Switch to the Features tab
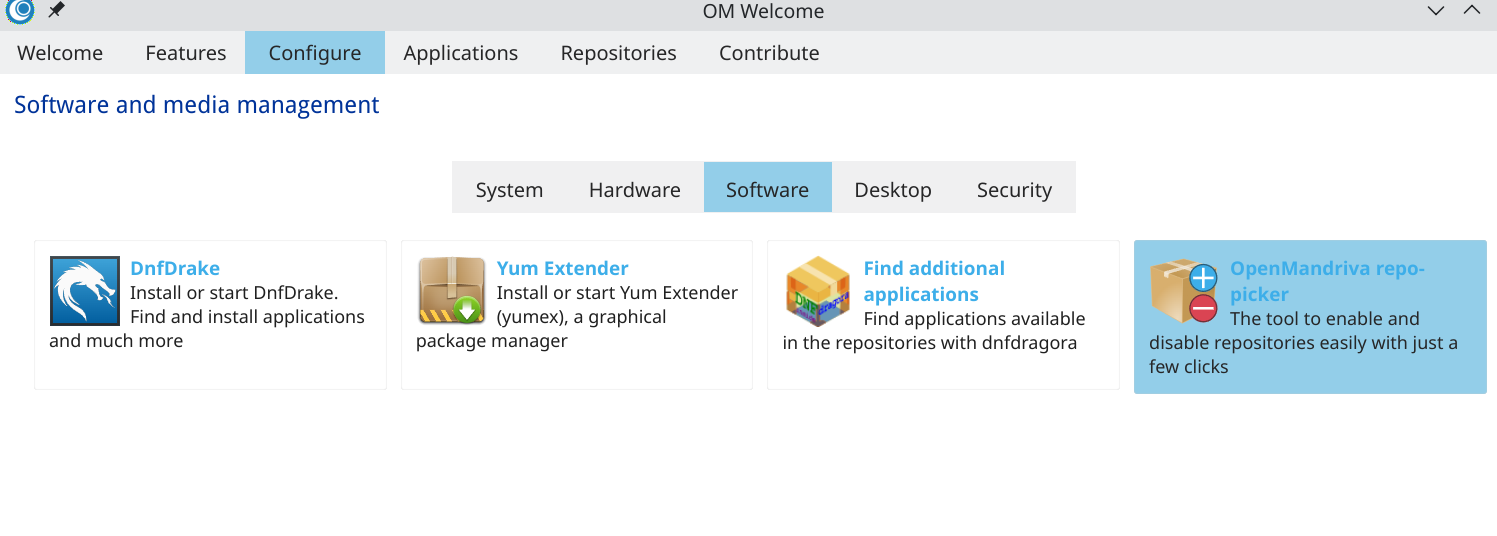 pos(186,53)
